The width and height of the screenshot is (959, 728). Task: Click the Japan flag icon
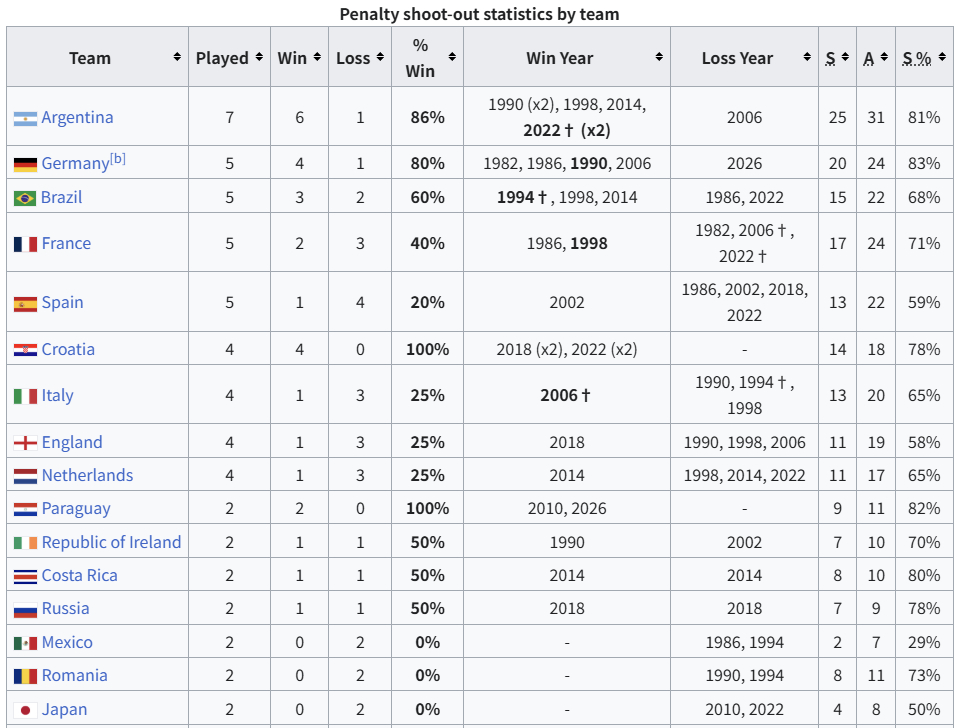click(x=25, y=710)
